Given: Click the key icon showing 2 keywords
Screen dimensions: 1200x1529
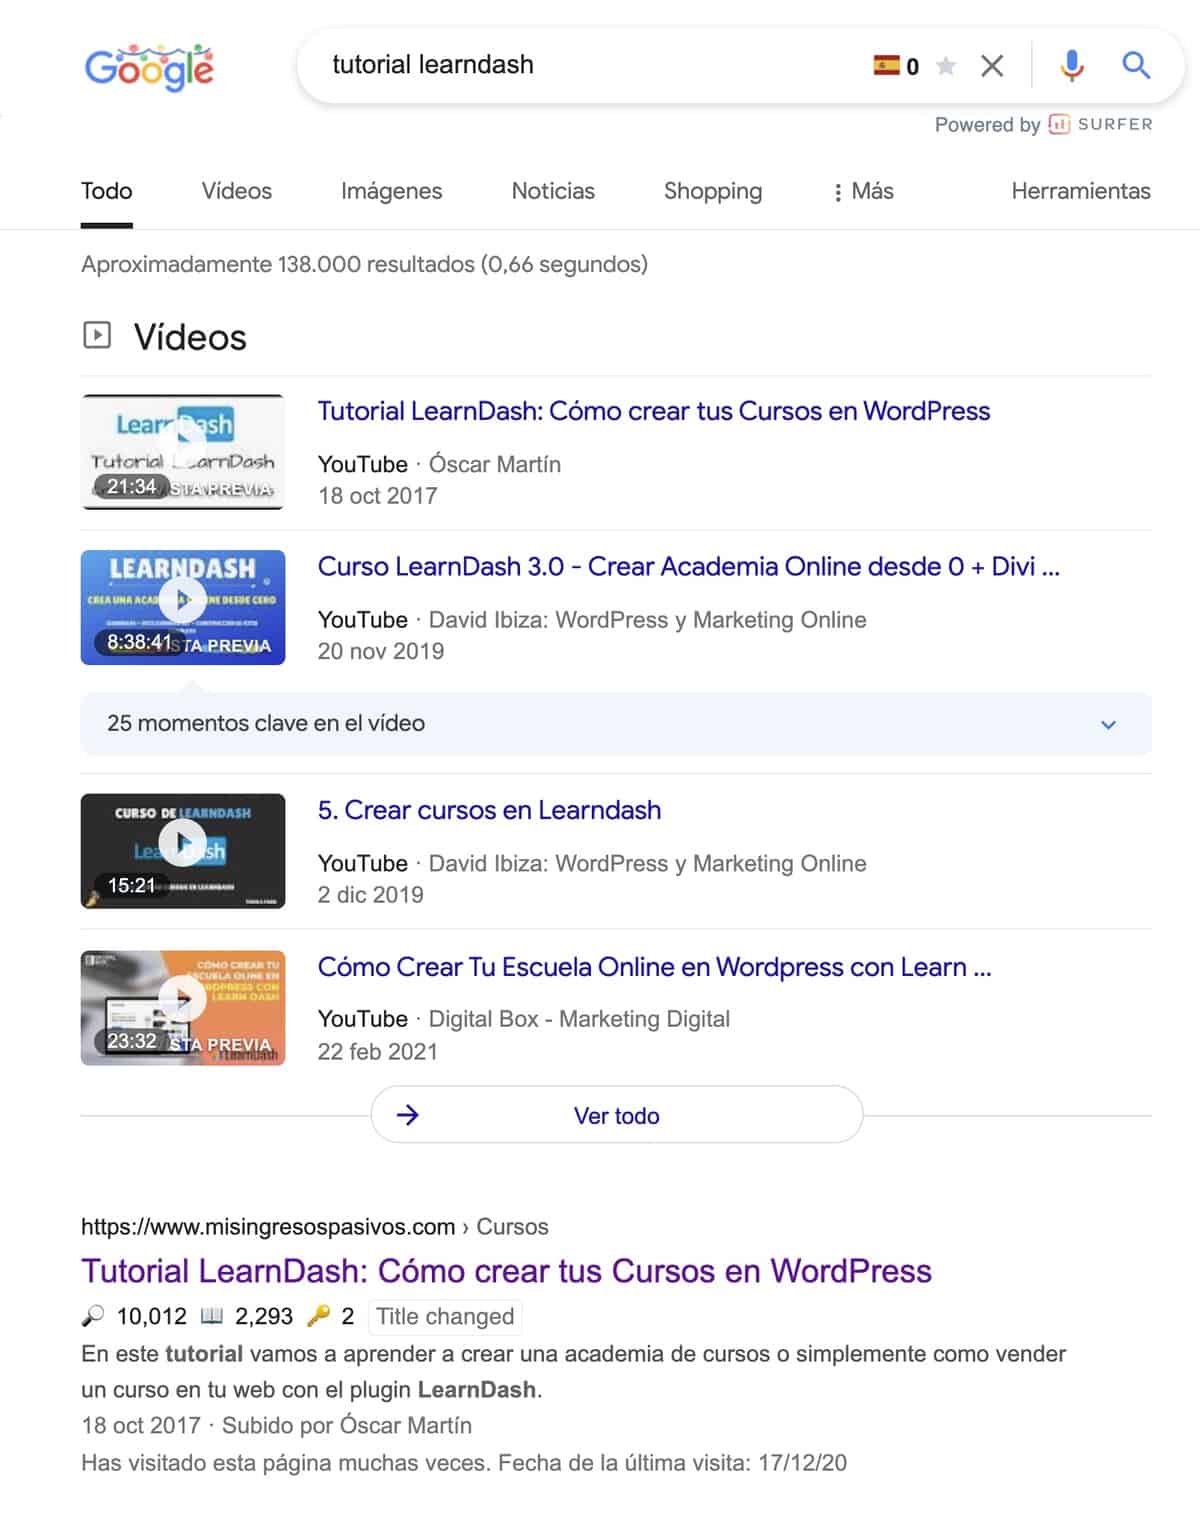Looking at the screenshot, I should 318,1316.
